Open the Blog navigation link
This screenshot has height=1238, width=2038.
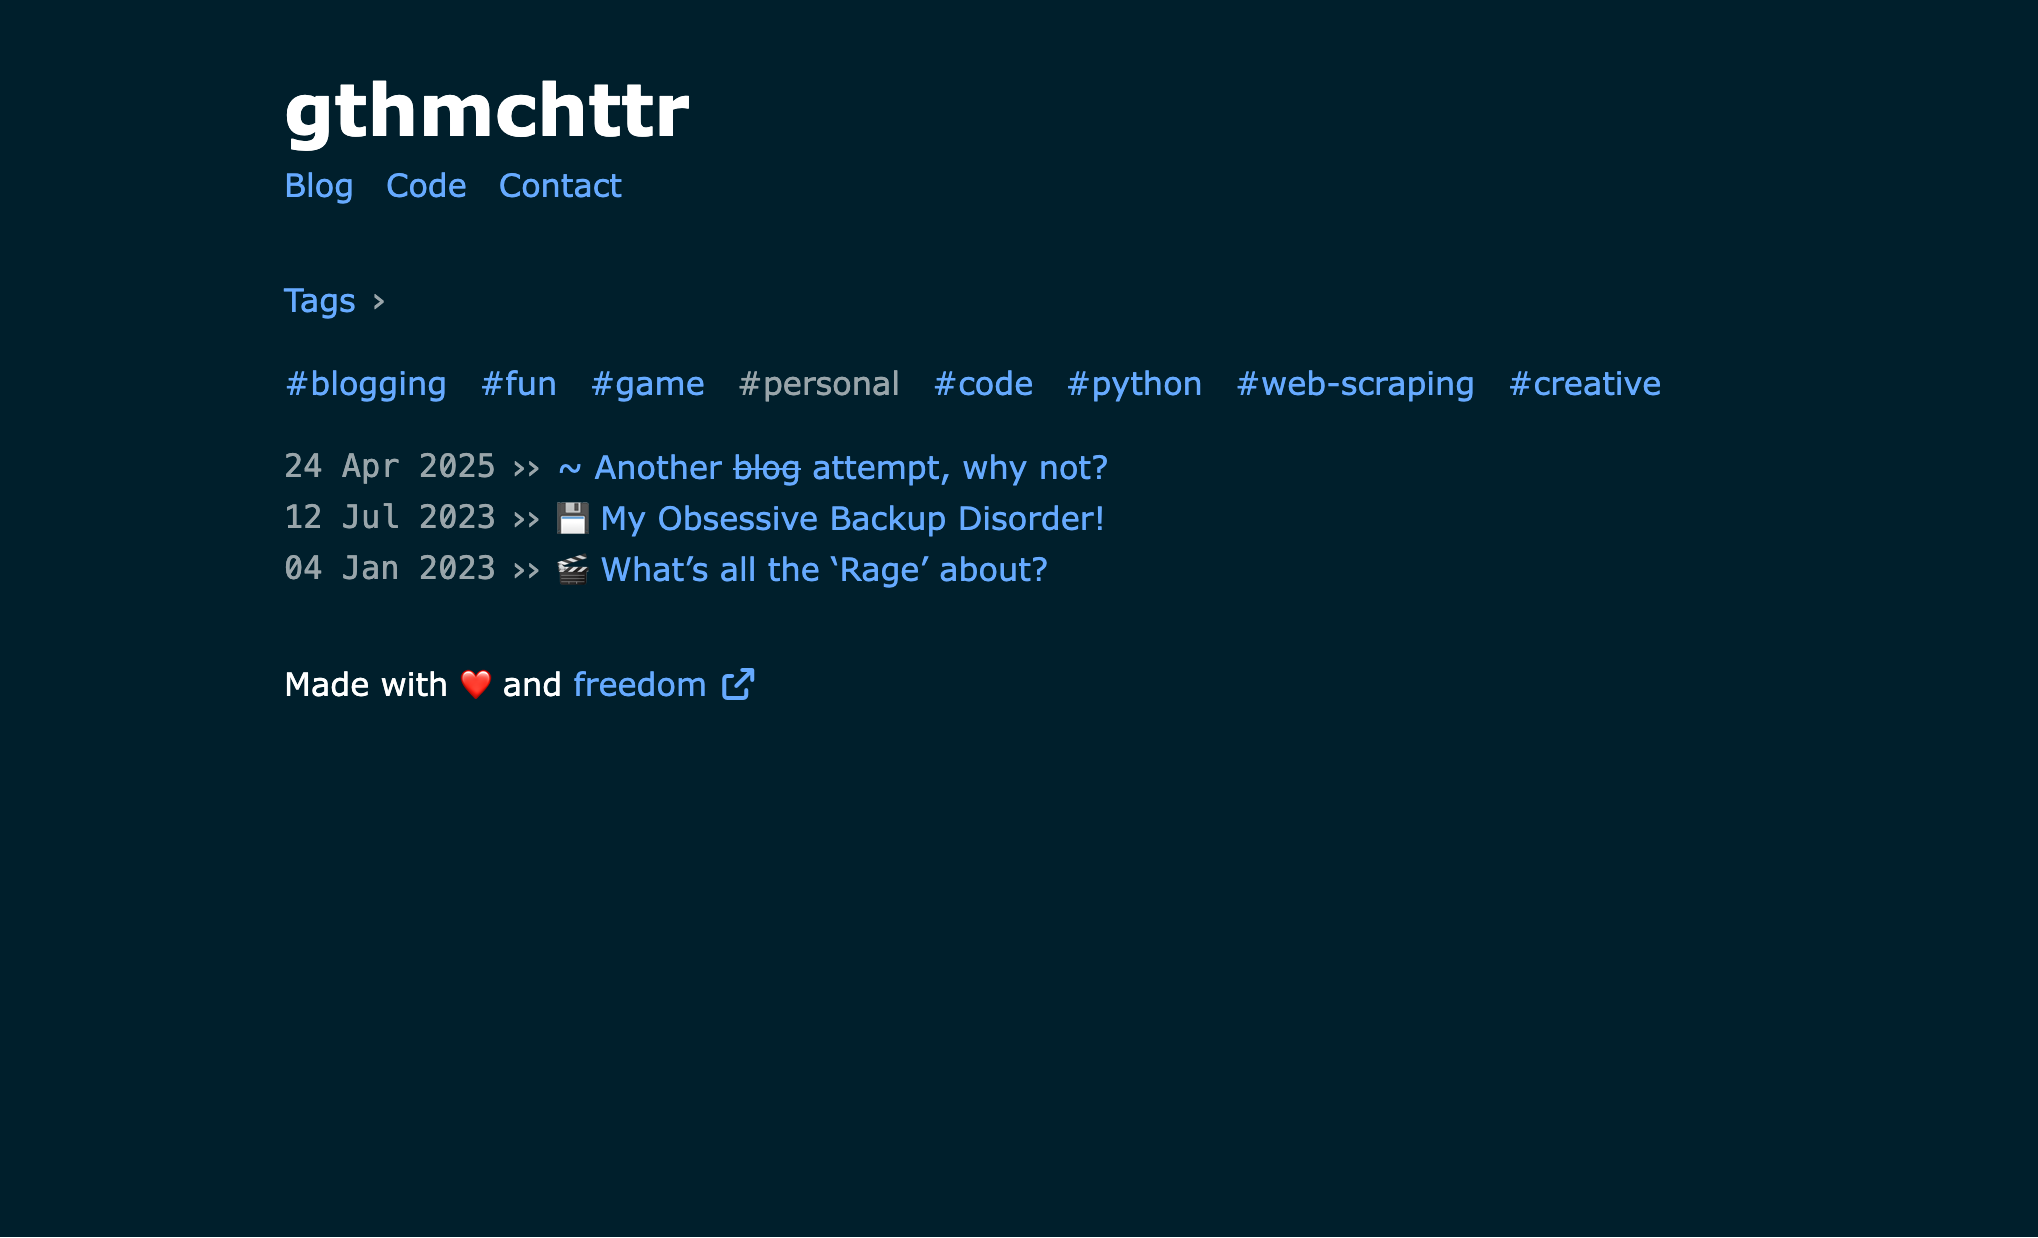point(319,186)
